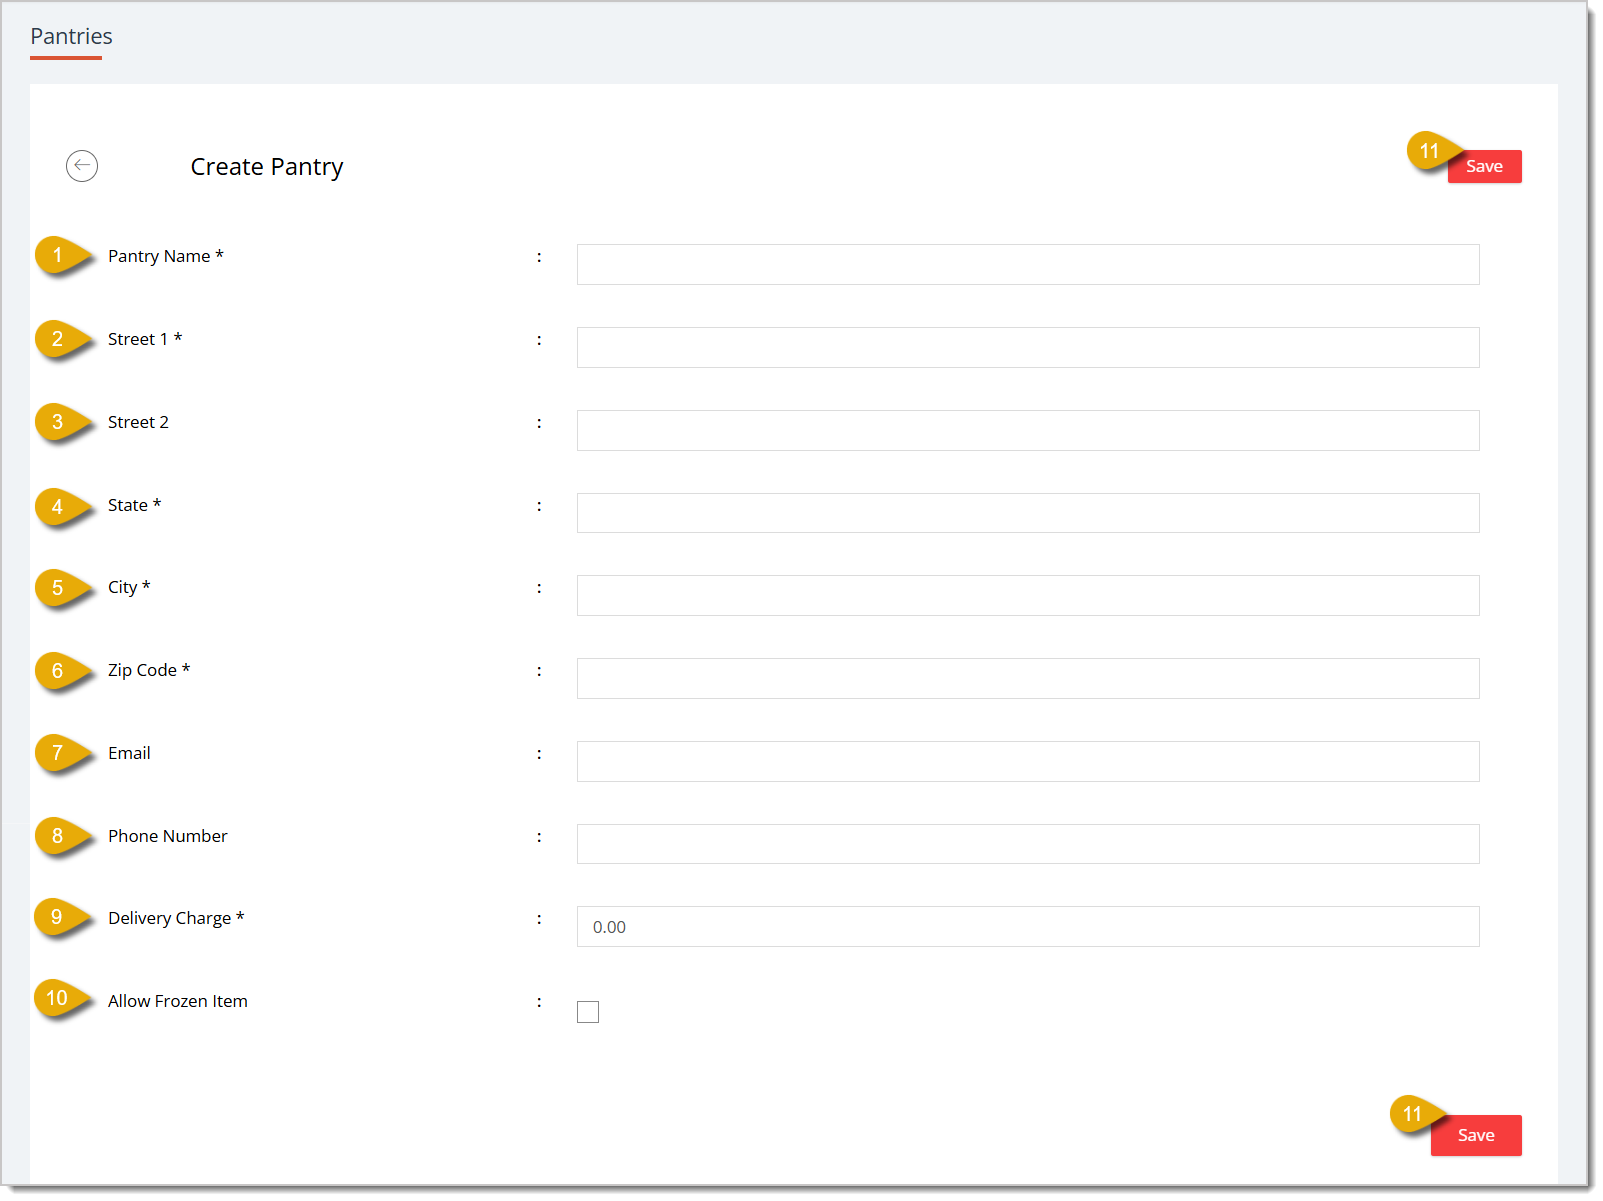
Task: Click the back arrow icon beside Create Pantry
Action: 82,166
